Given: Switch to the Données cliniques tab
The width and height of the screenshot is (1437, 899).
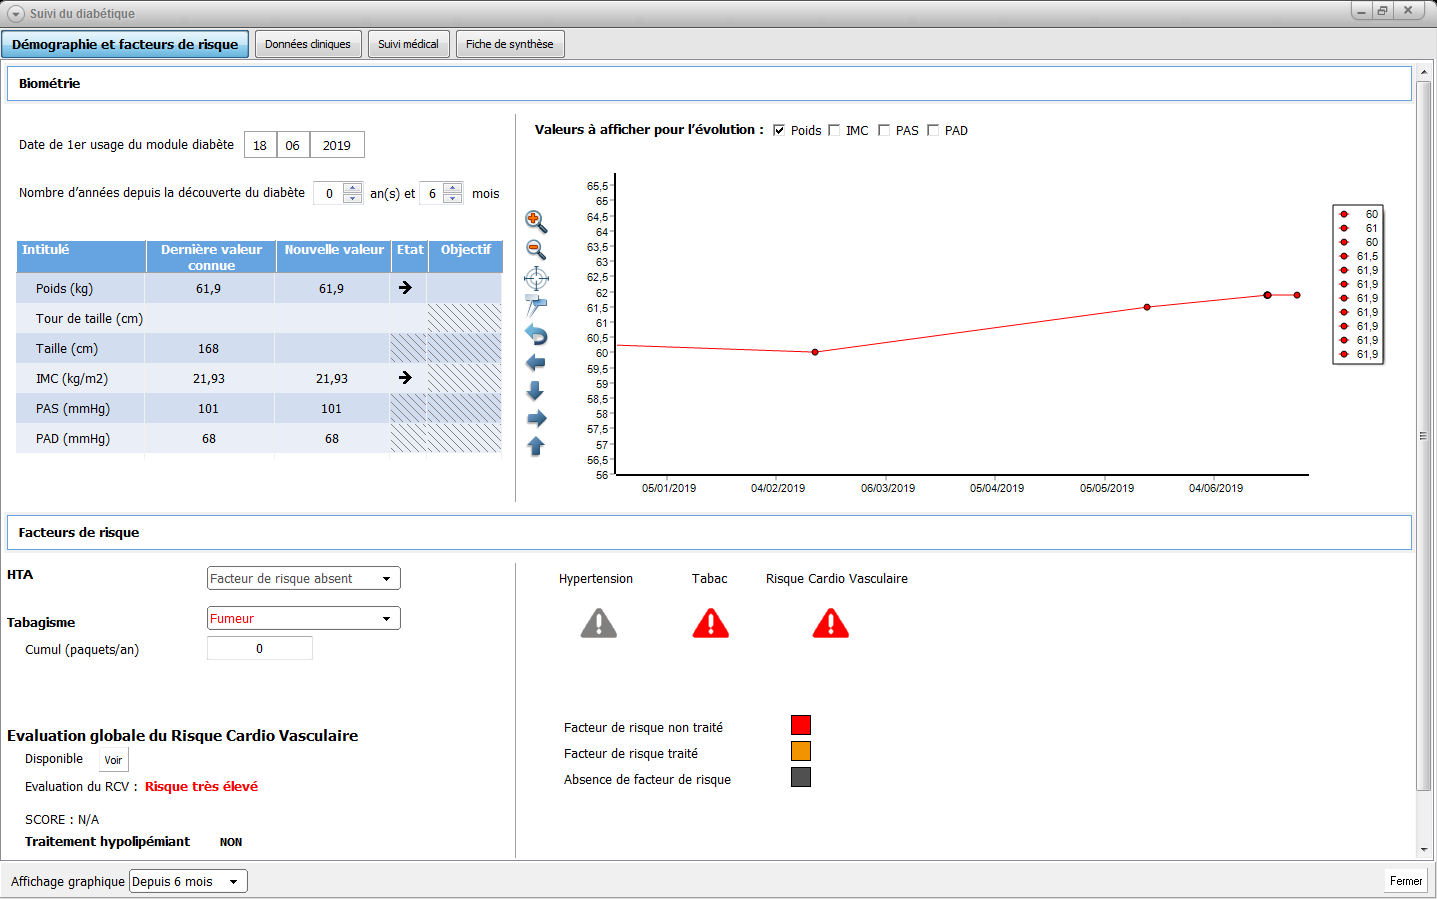Looking at the screenshot, I should [x=308, y=44].
